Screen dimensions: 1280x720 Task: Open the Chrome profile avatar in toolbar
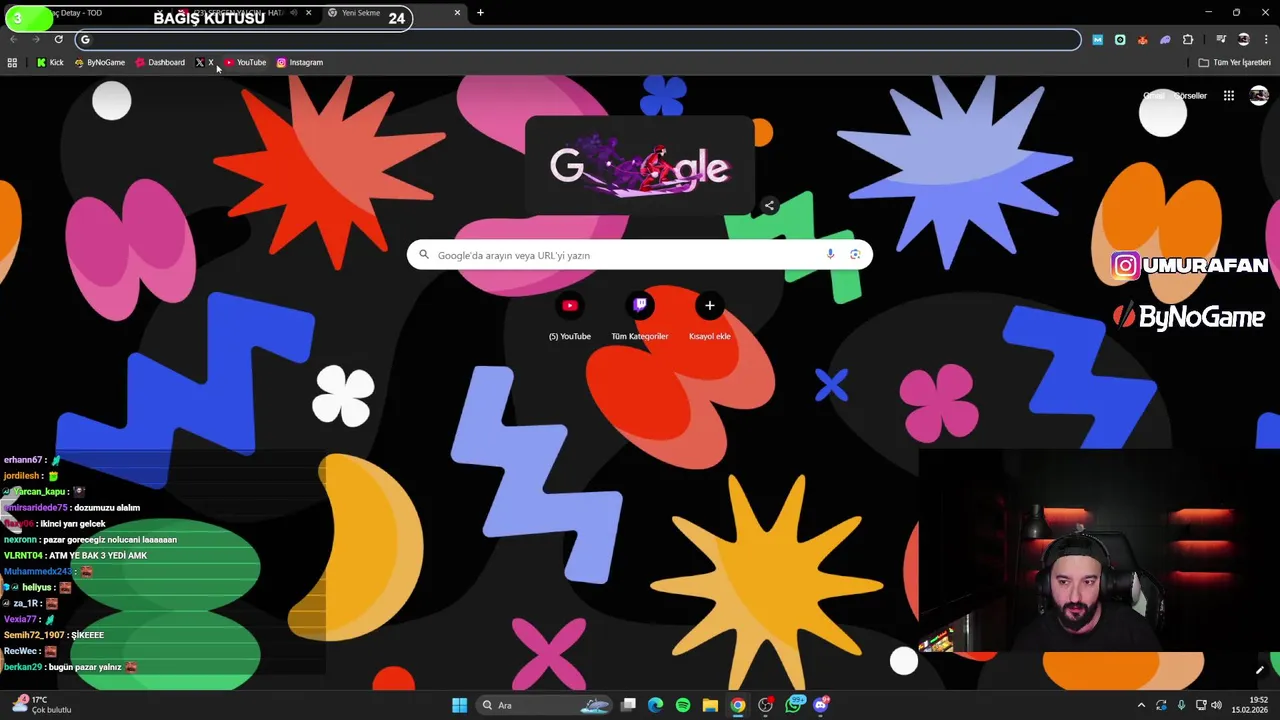pos(1244,40)
